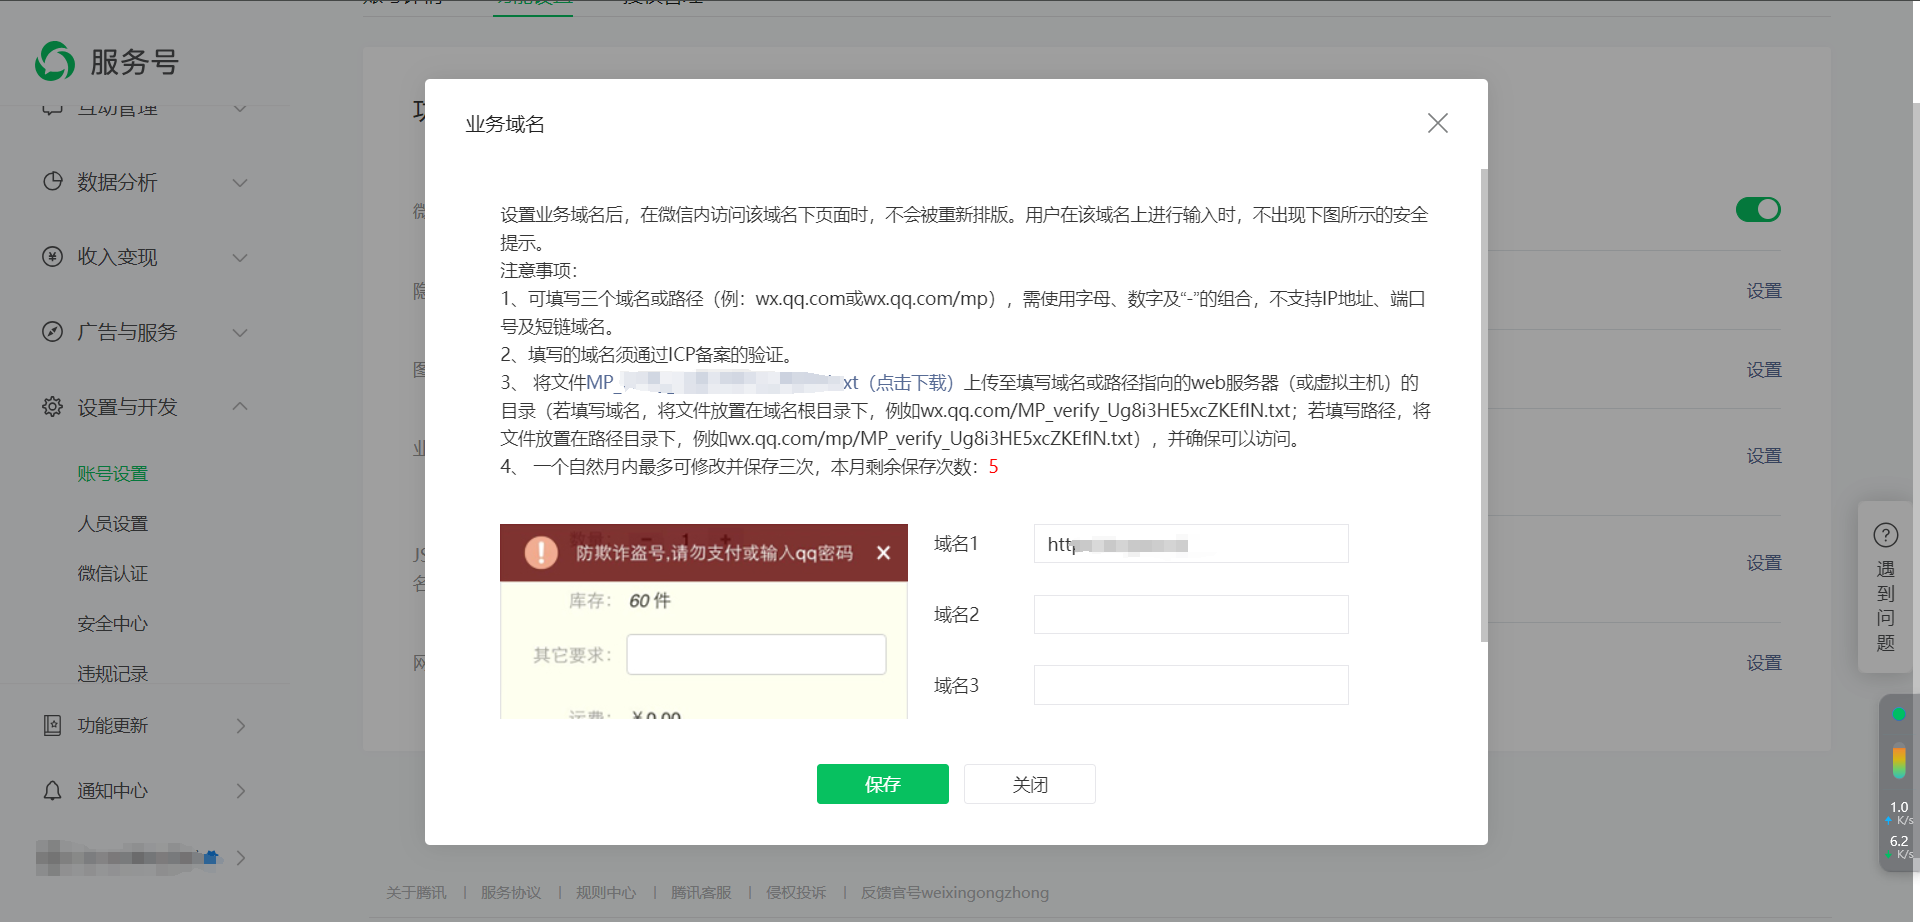Click the data analysis pie chart icon
The height and width of the screenshot is (922, 1920).
tap(53, 182)
